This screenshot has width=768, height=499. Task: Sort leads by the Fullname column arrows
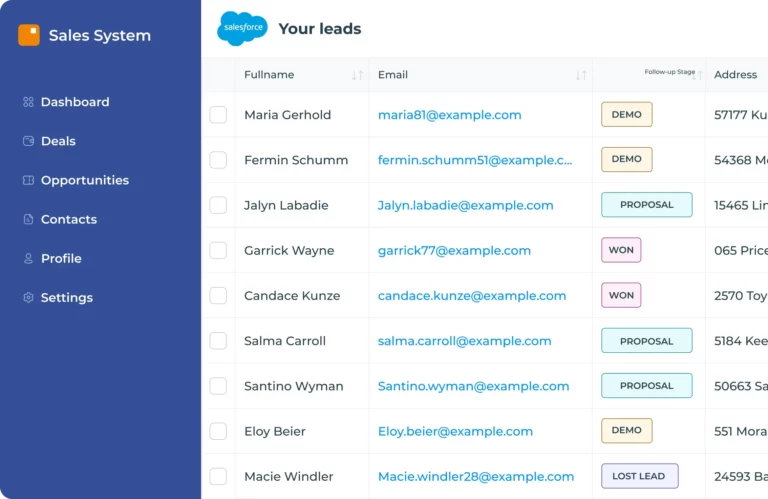357,75
